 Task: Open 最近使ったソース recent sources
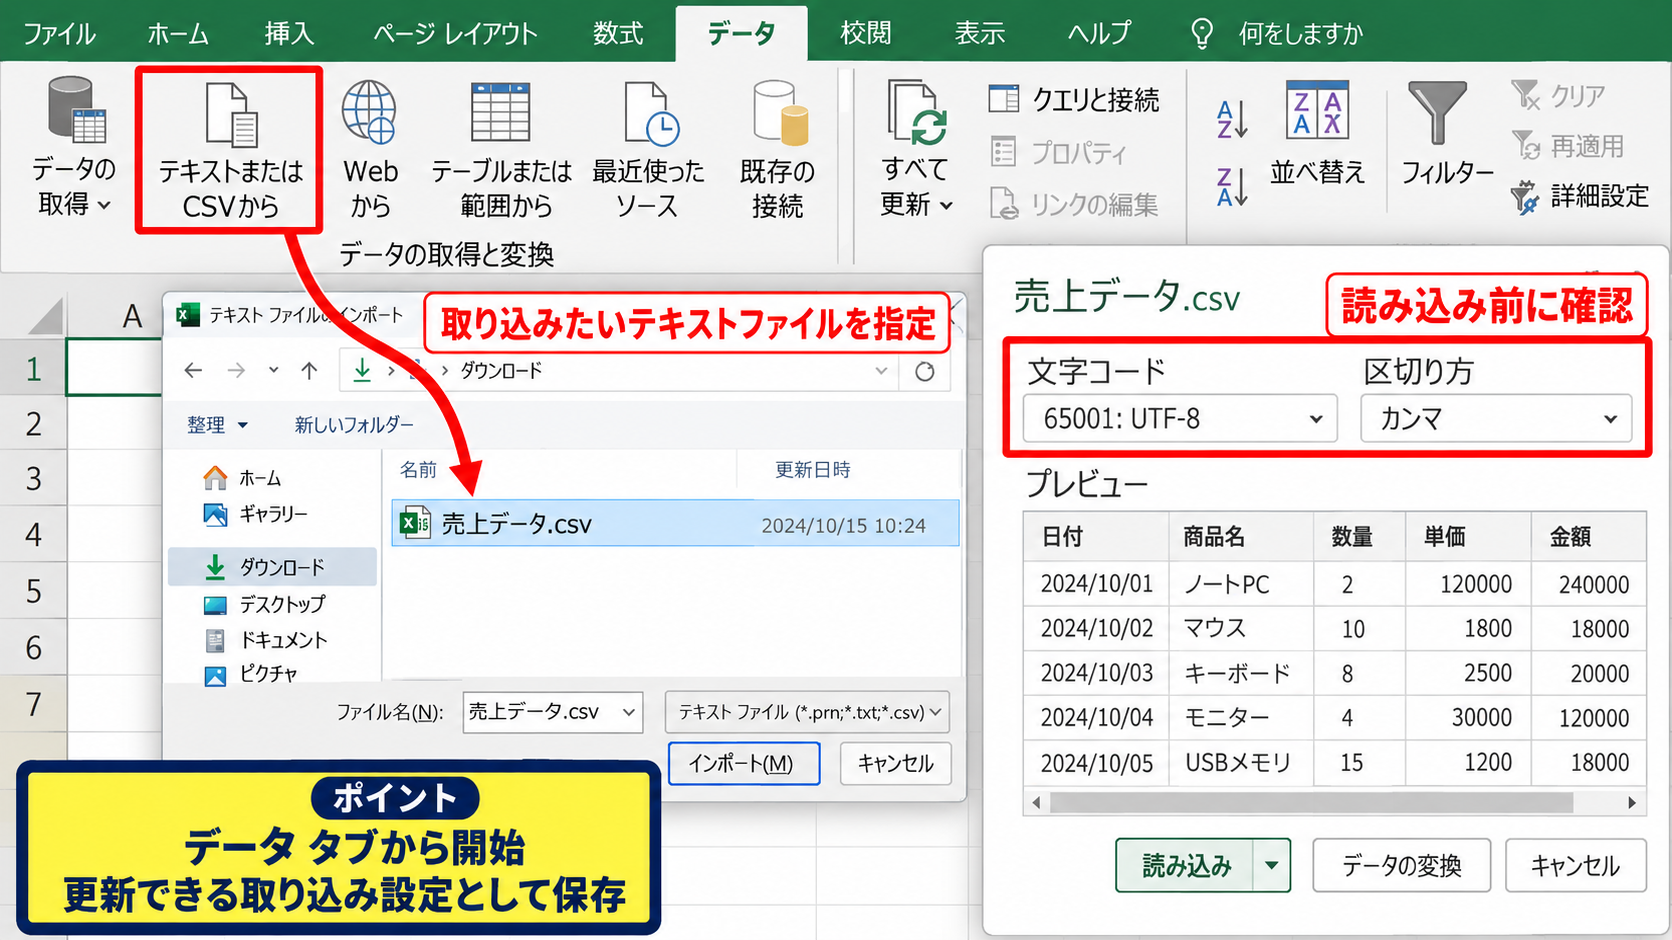[x=648, y=150]
